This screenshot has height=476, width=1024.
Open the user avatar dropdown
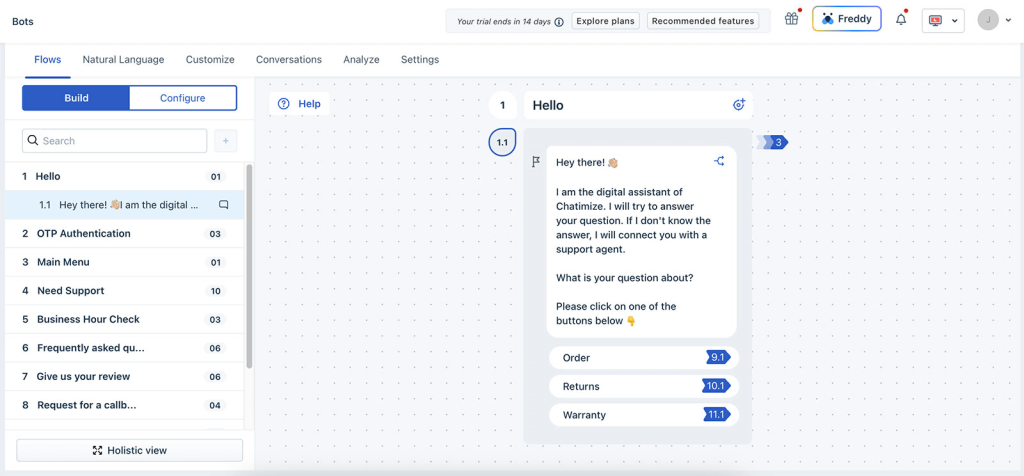coord(994,20)
